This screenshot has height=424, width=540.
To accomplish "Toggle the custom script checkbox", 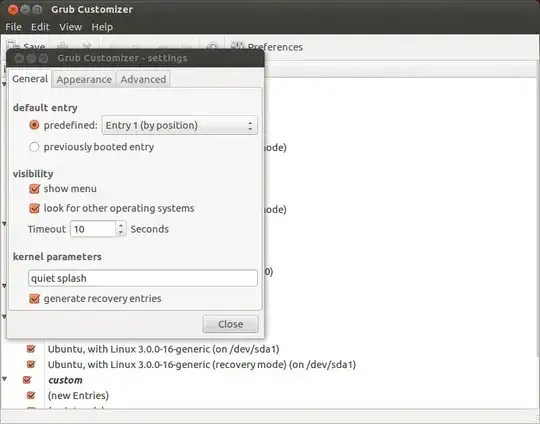I will point(27,380).
